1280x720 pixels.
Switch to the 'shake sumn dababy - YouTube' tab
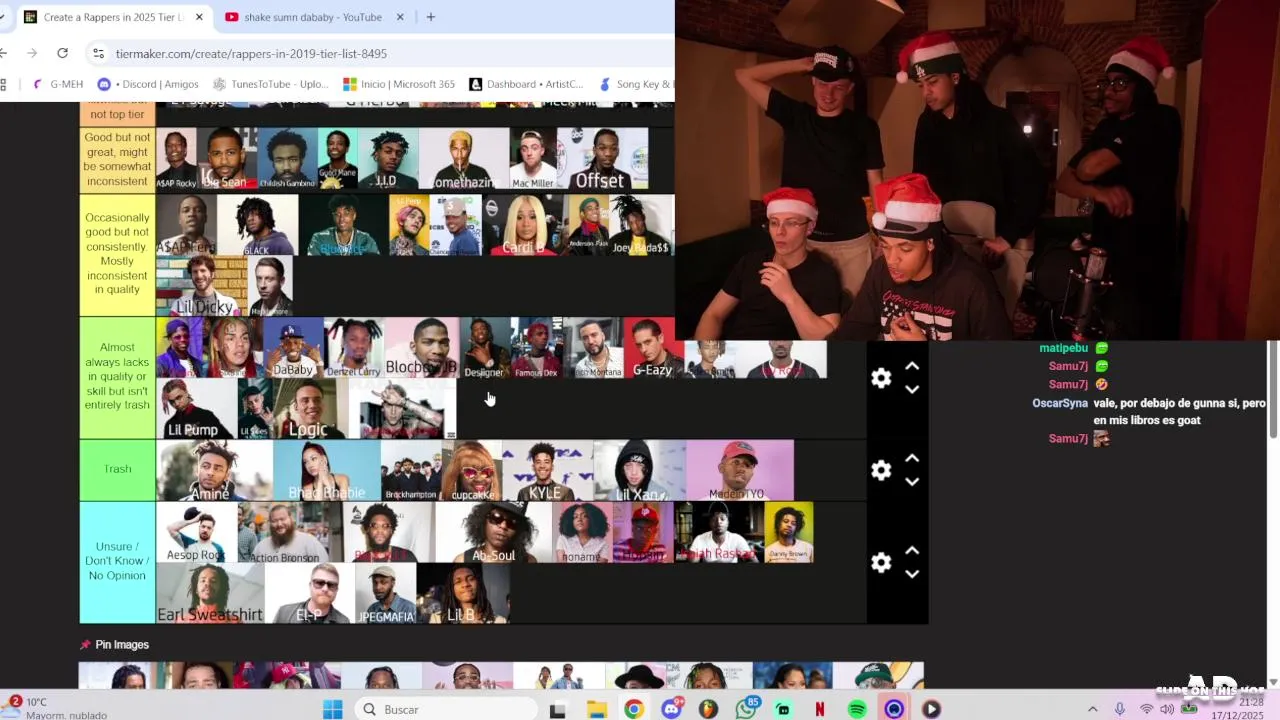point(313,17)
